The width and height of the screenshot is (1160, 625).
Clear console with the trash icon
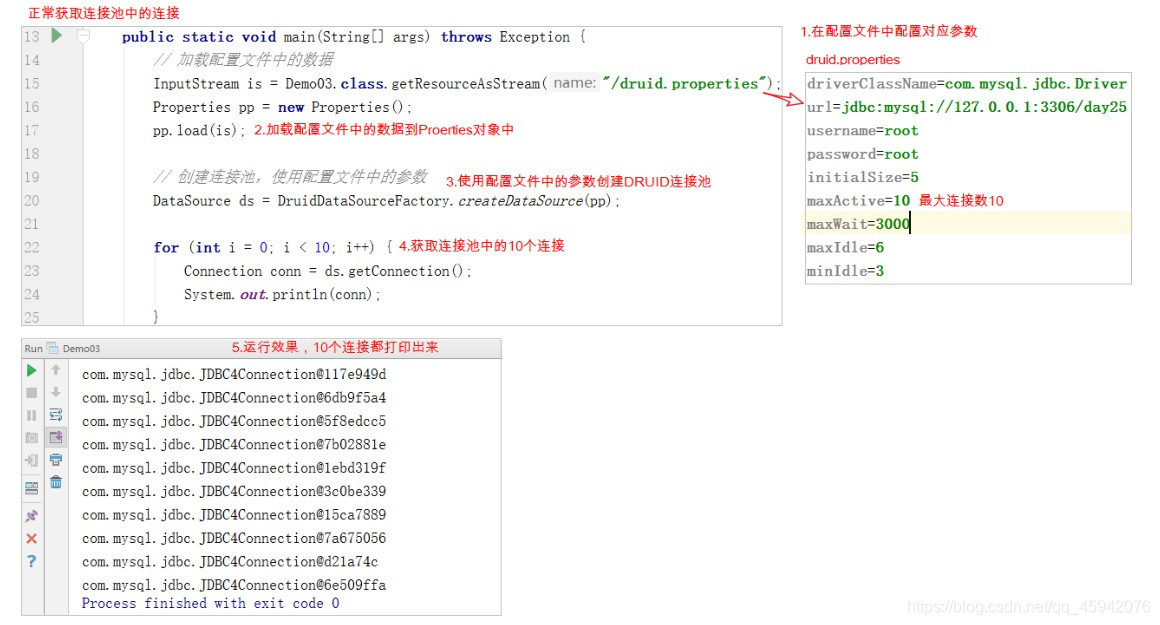55,482
